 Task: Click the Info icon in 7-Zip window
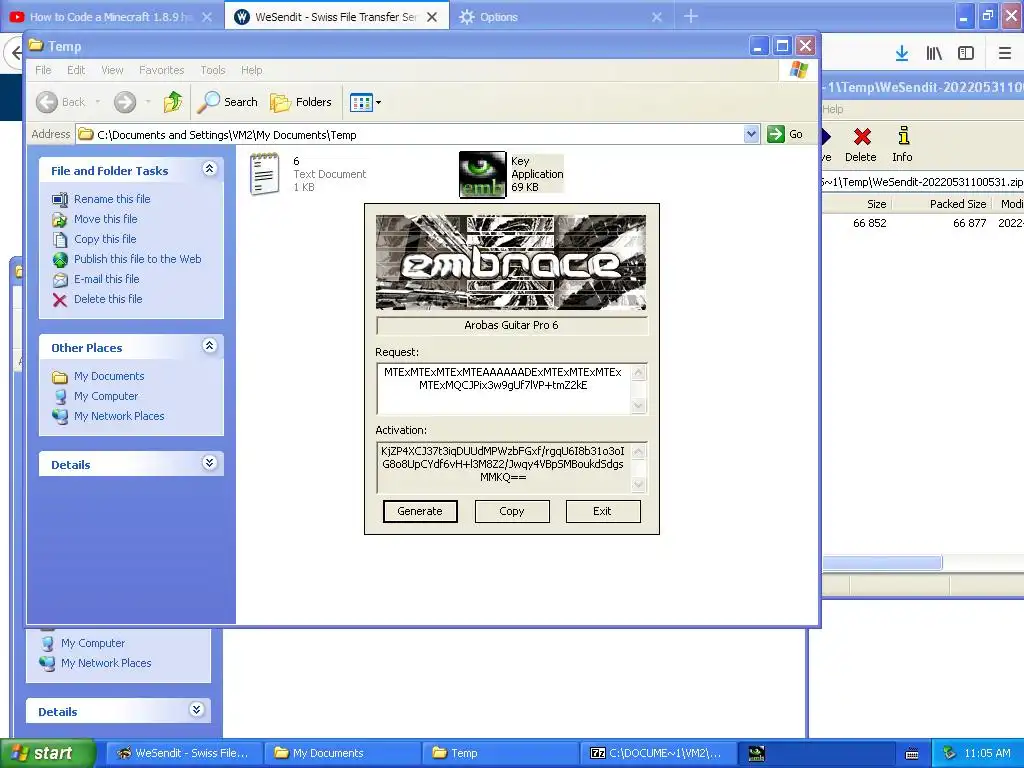tap(903, 136)
